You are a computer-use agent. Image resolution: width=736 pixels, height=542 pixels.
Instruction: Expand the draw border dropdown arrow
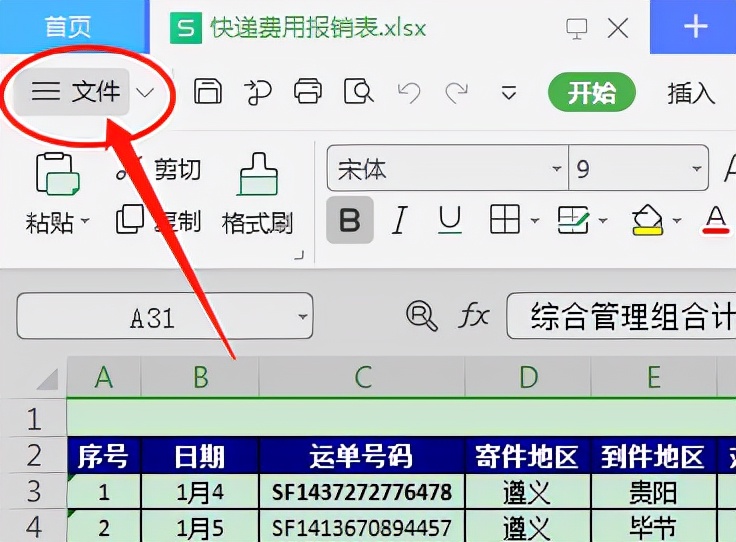pyautogui.click(x=603, y=220)
